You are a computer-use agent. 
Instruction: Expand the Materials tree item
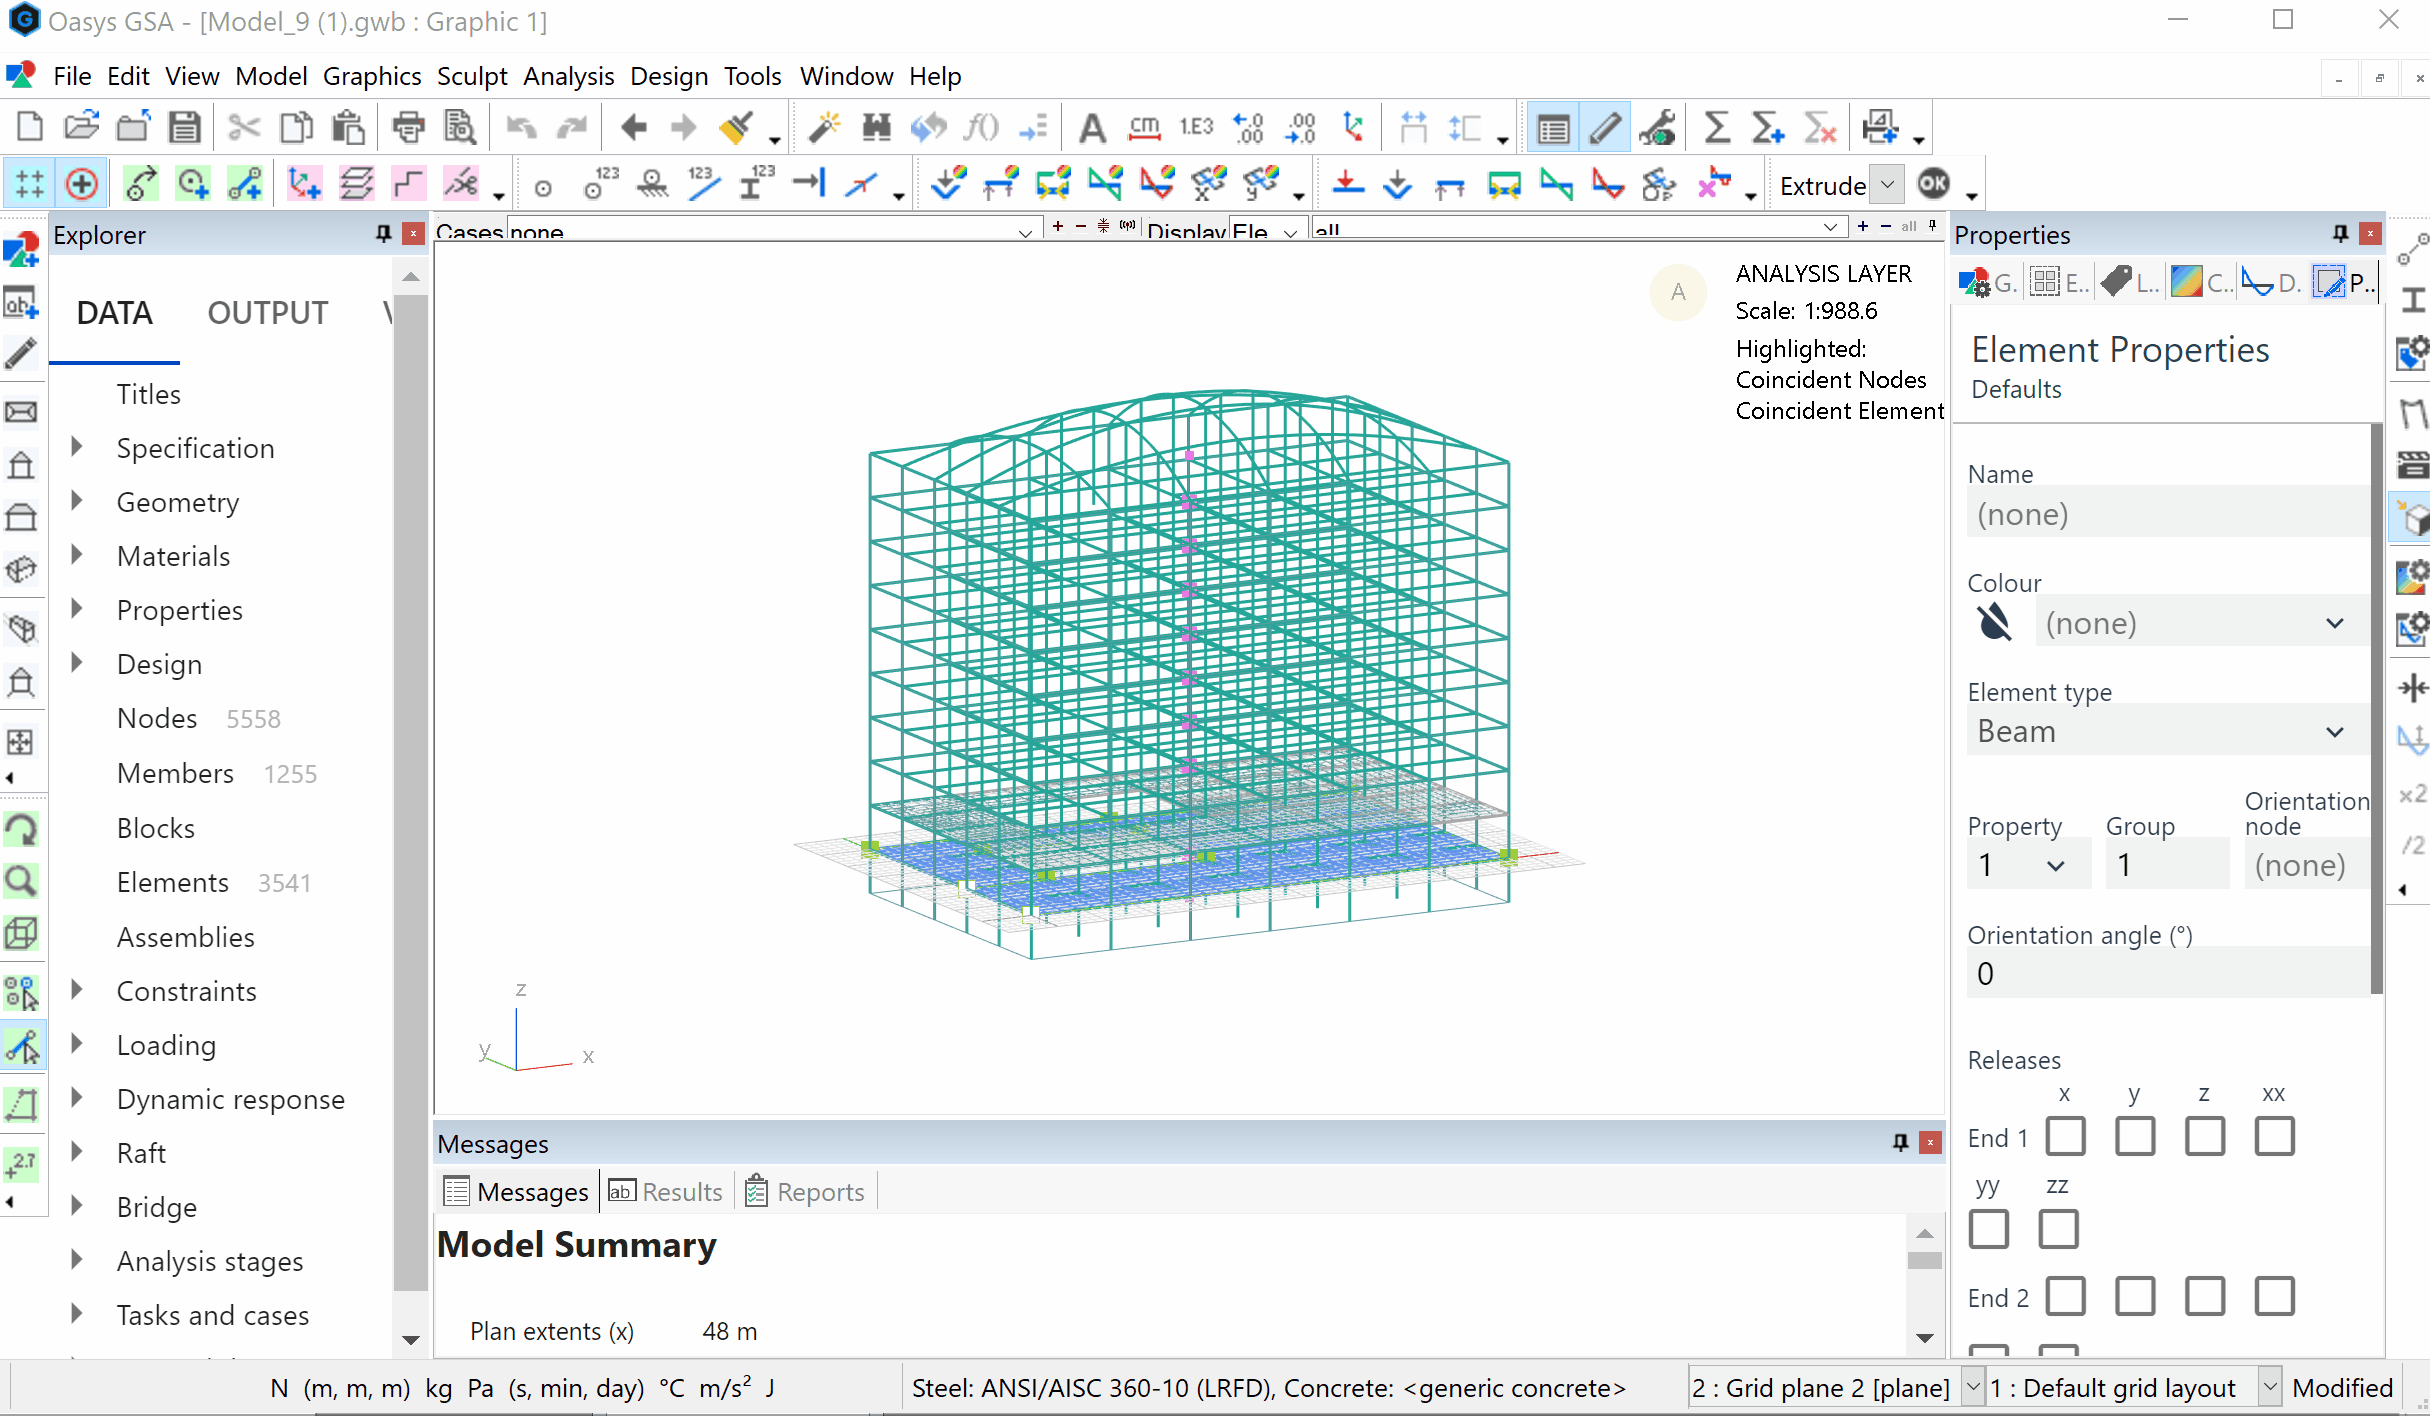78,555
